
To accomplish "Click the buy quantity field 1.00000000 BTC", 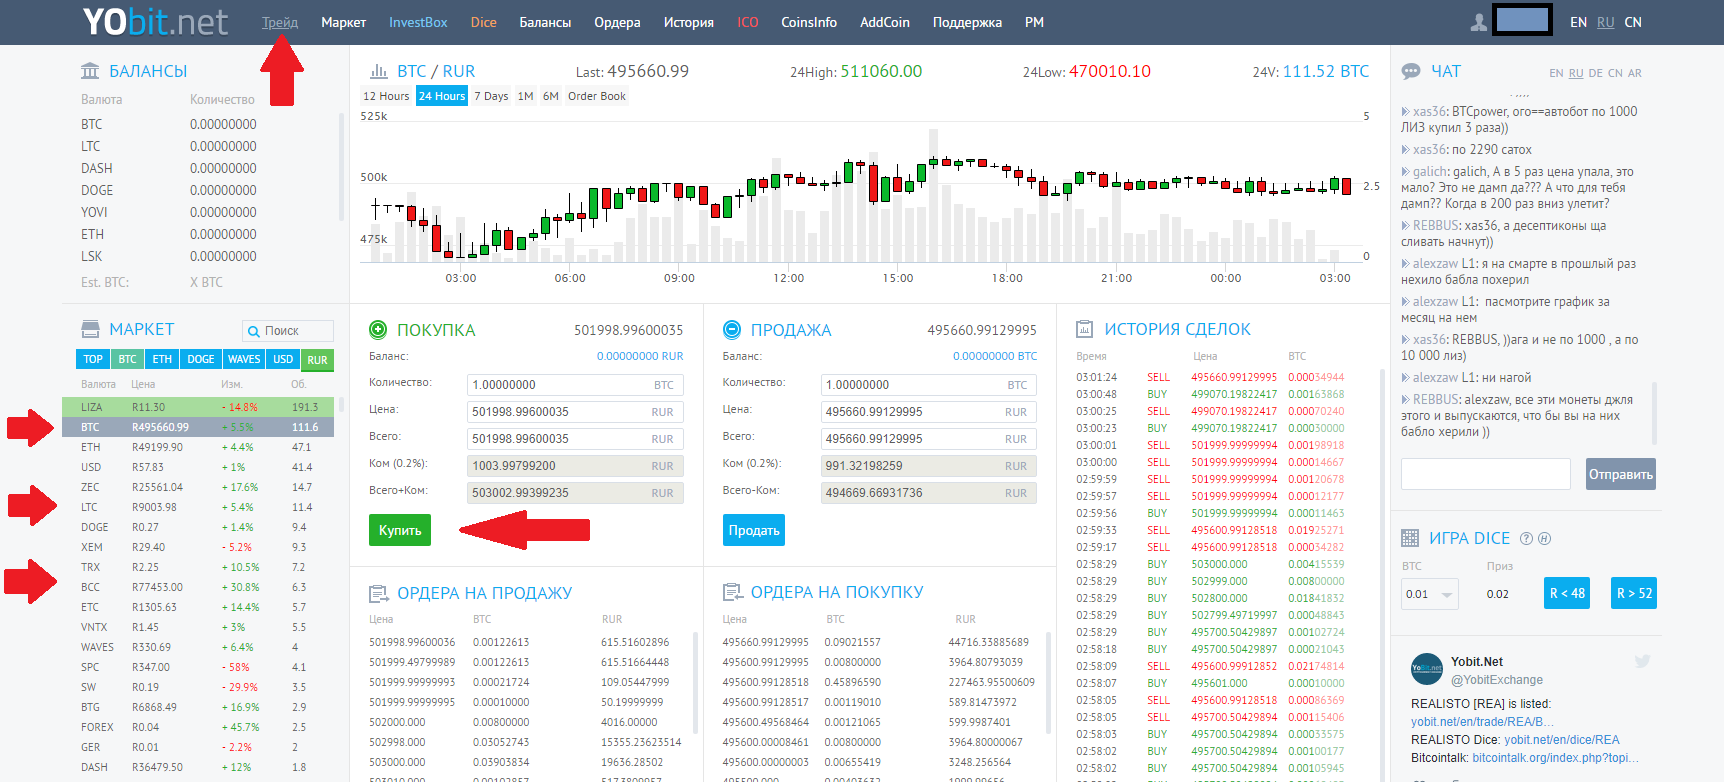I will point(575,385).
